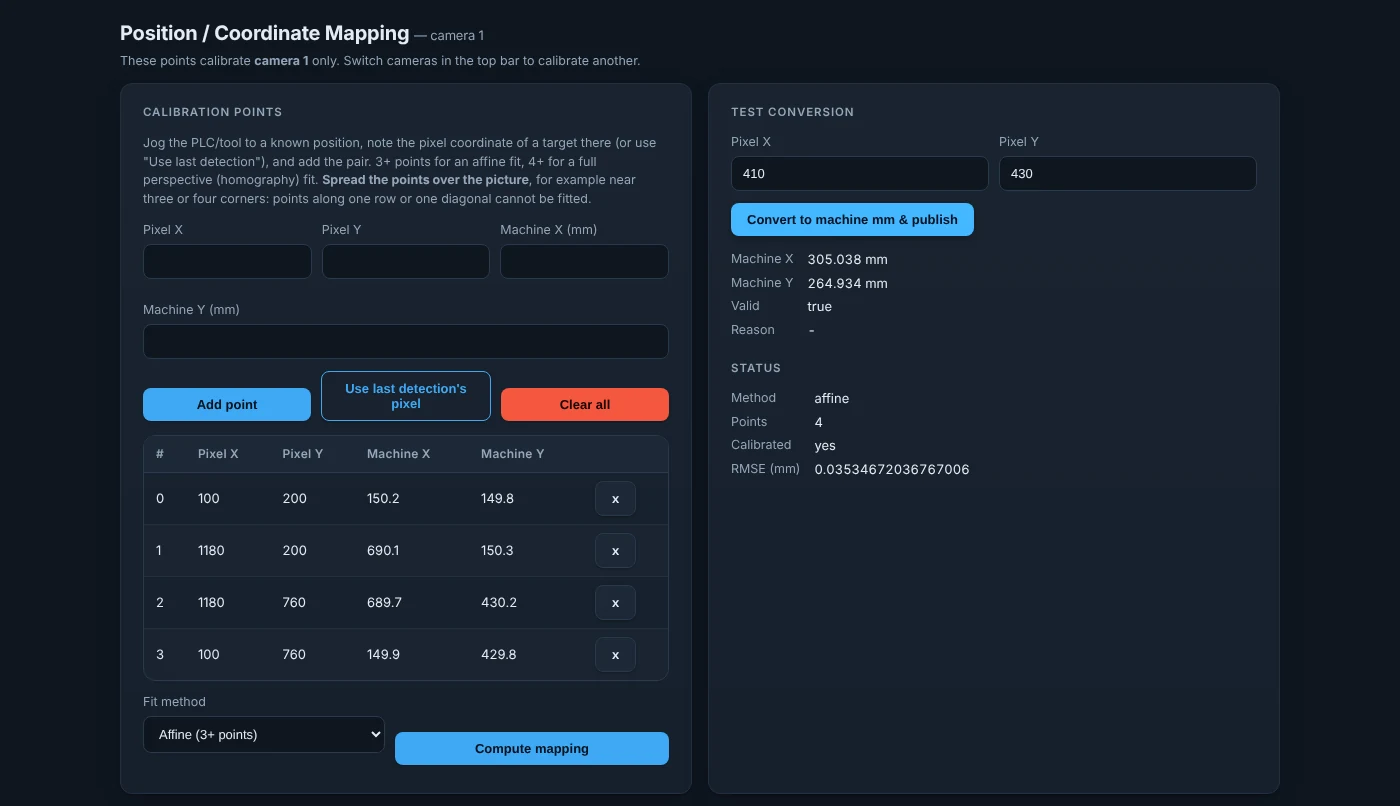Remove calibration point row 2
Image resolution: width=1400 pixels, height=806 pixels.
615,602
